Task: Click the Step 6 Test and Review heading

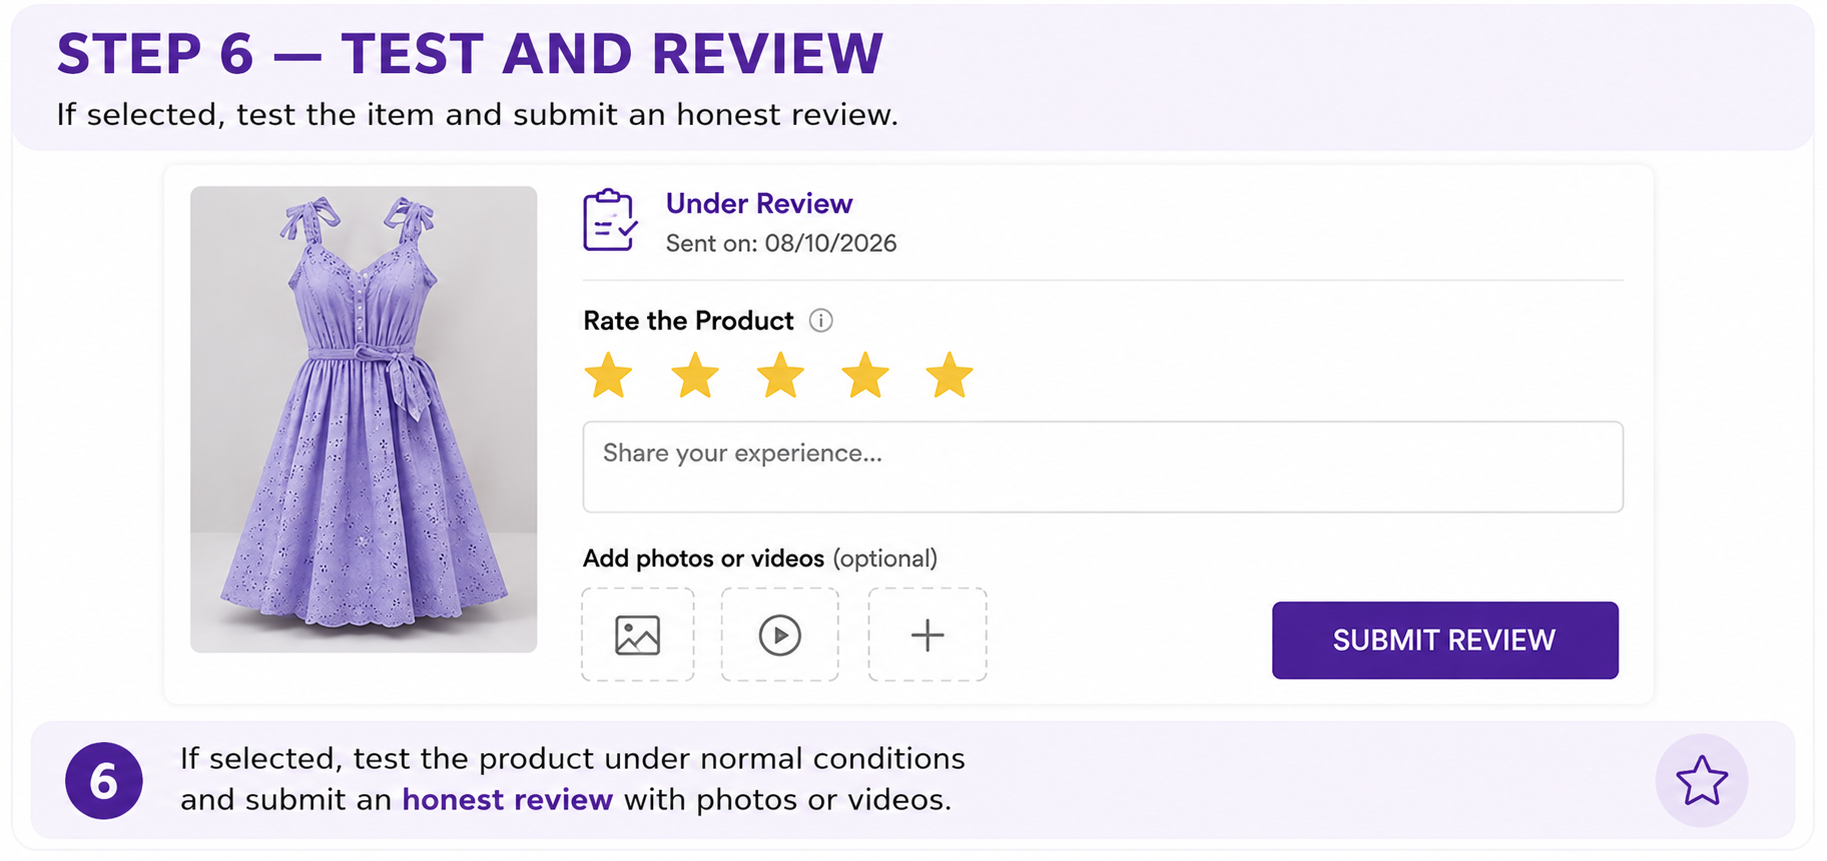Action: (x=470, y=54)
